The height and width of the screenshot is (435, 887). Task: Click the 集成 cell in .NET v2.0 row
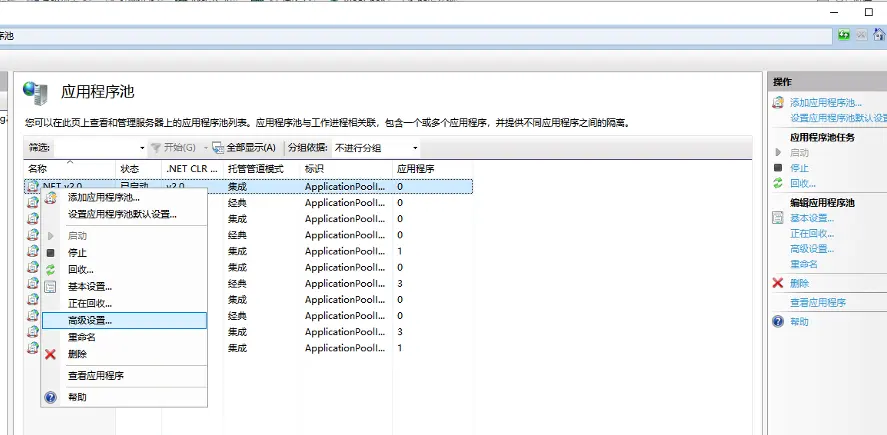pos(238,186)
